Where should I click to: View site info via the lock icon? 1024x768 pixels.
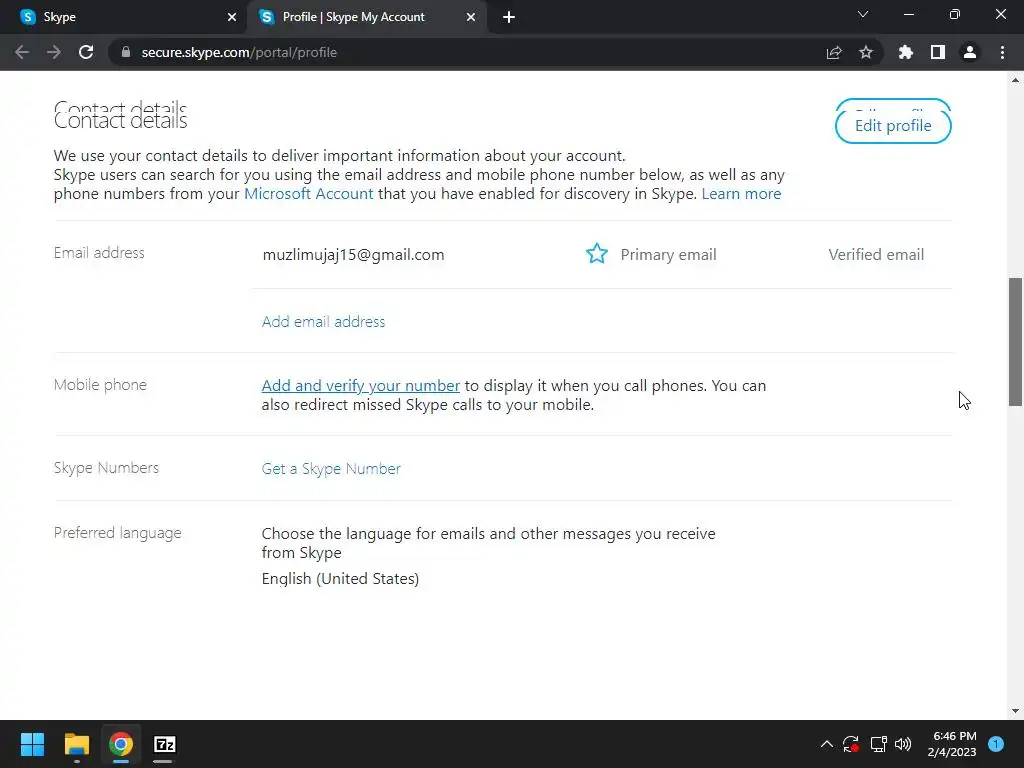coord(126,52)
